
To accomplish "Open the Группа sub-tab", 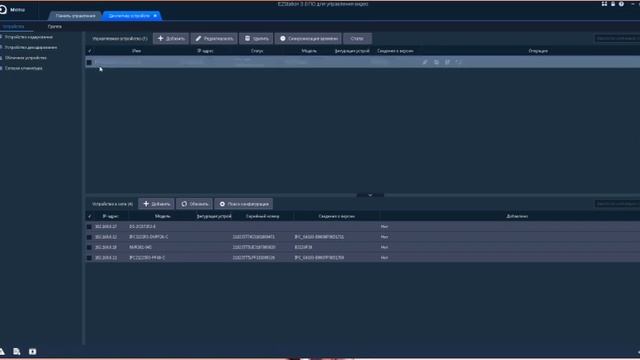I will click(54, 27).
